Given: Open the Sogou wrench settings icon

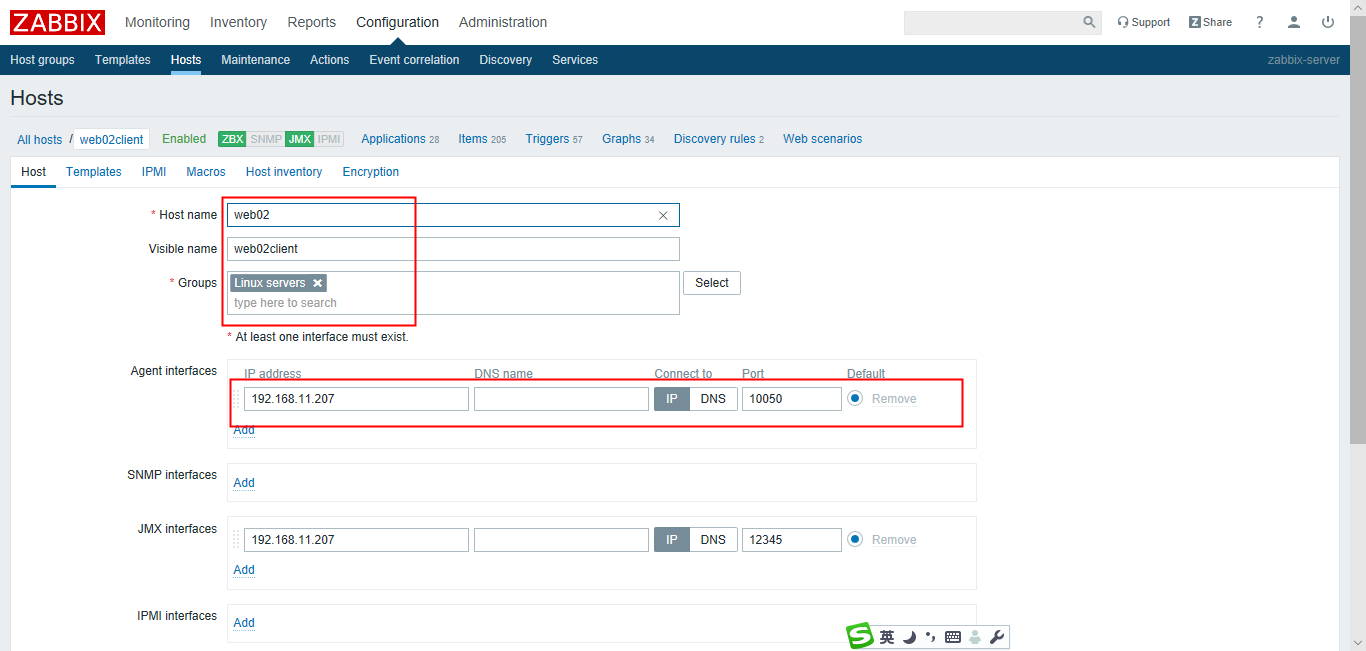Looking at the screenshot, I should tap(996, 637).
